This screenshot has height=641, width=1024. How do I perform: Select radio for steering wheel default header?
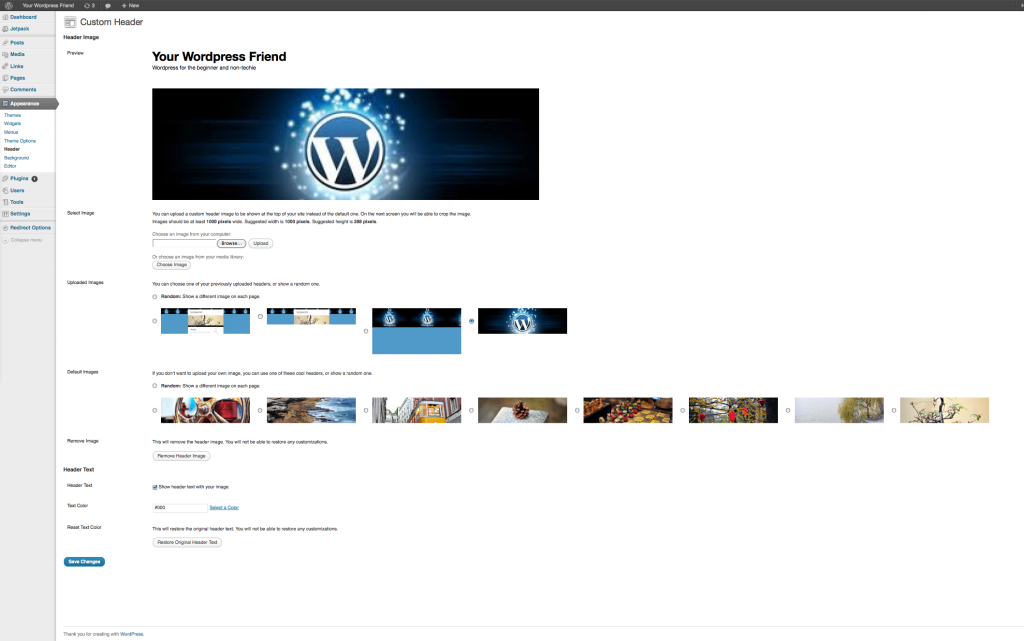(x=155, y=411)
